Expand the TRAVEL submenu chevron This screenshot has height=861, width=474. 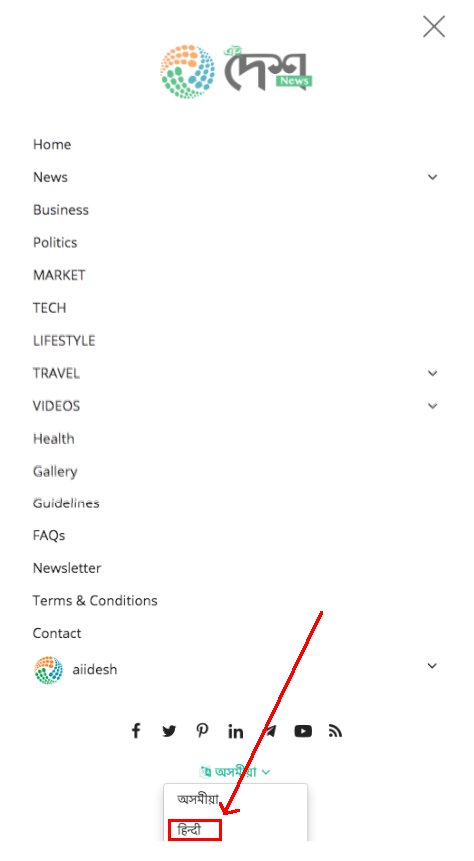point(433,373)
